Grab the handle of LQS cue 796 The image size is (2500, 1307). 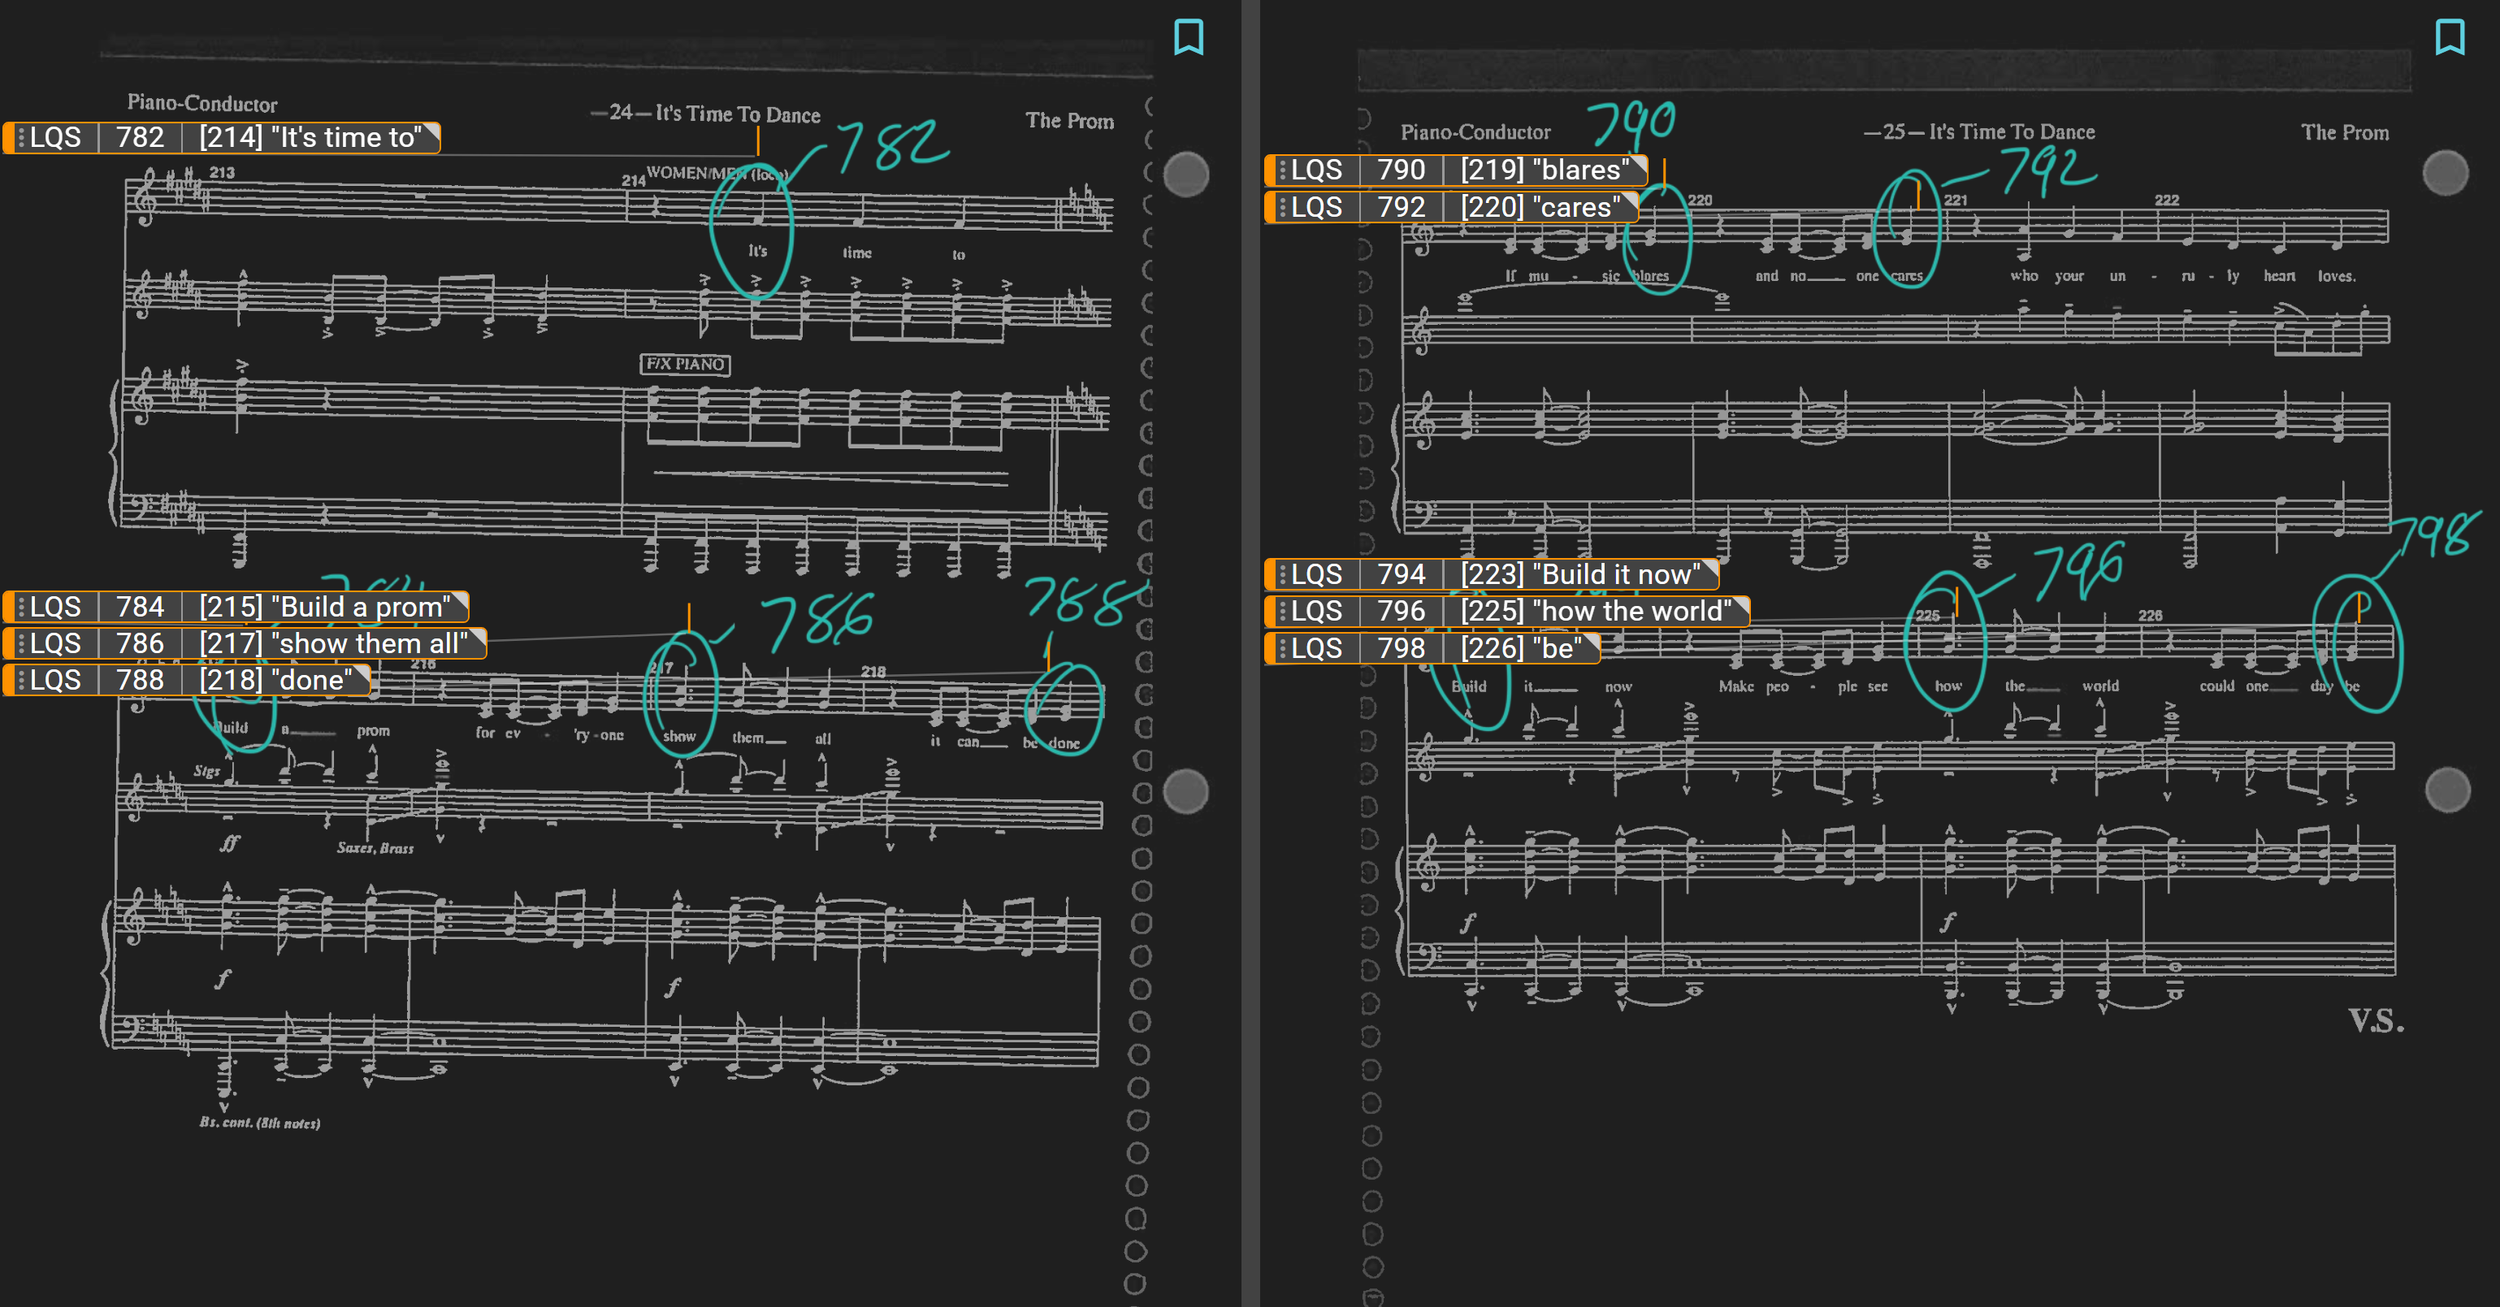[x=1282, y=612]
